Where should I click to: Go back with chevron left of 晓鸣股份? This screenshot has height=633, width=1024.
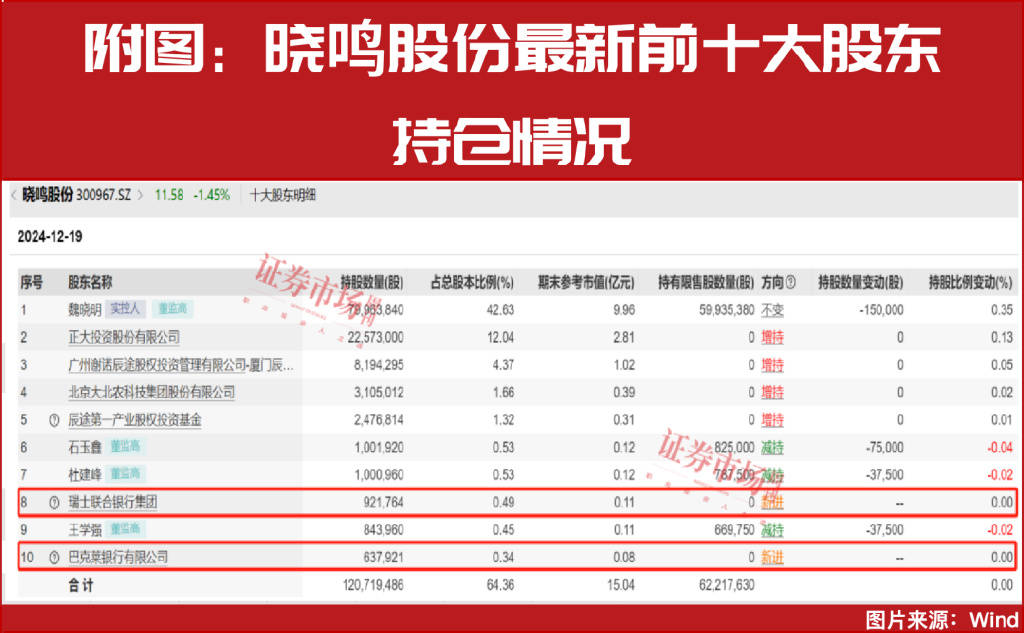(x=13, y=195)
